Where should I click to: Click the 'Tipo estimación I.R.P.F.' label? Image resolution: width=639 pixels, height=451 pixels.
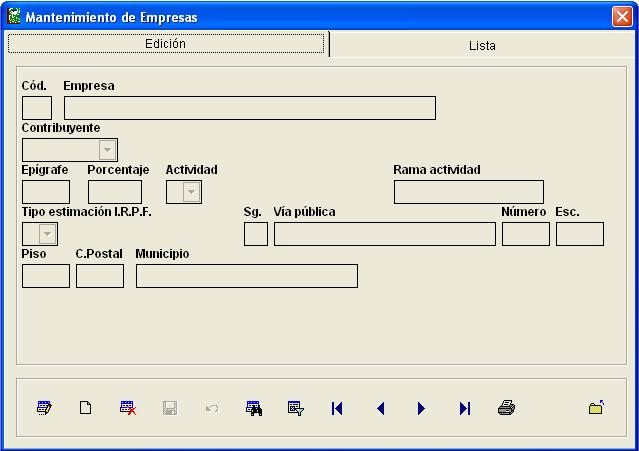coord(86,211)
